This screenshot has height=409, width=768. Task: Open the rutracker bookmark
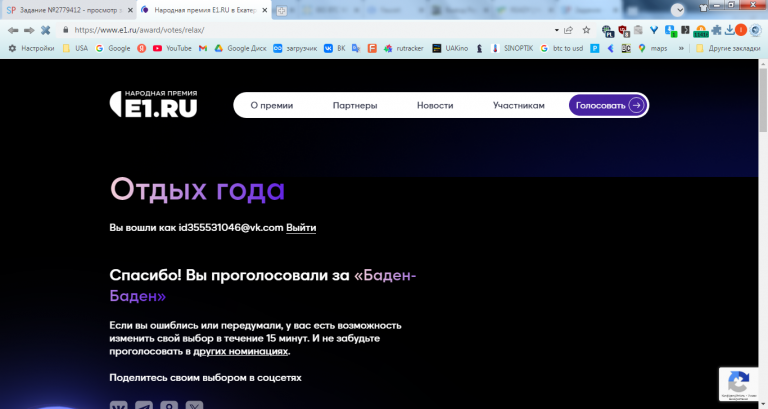tap(404, 48)
